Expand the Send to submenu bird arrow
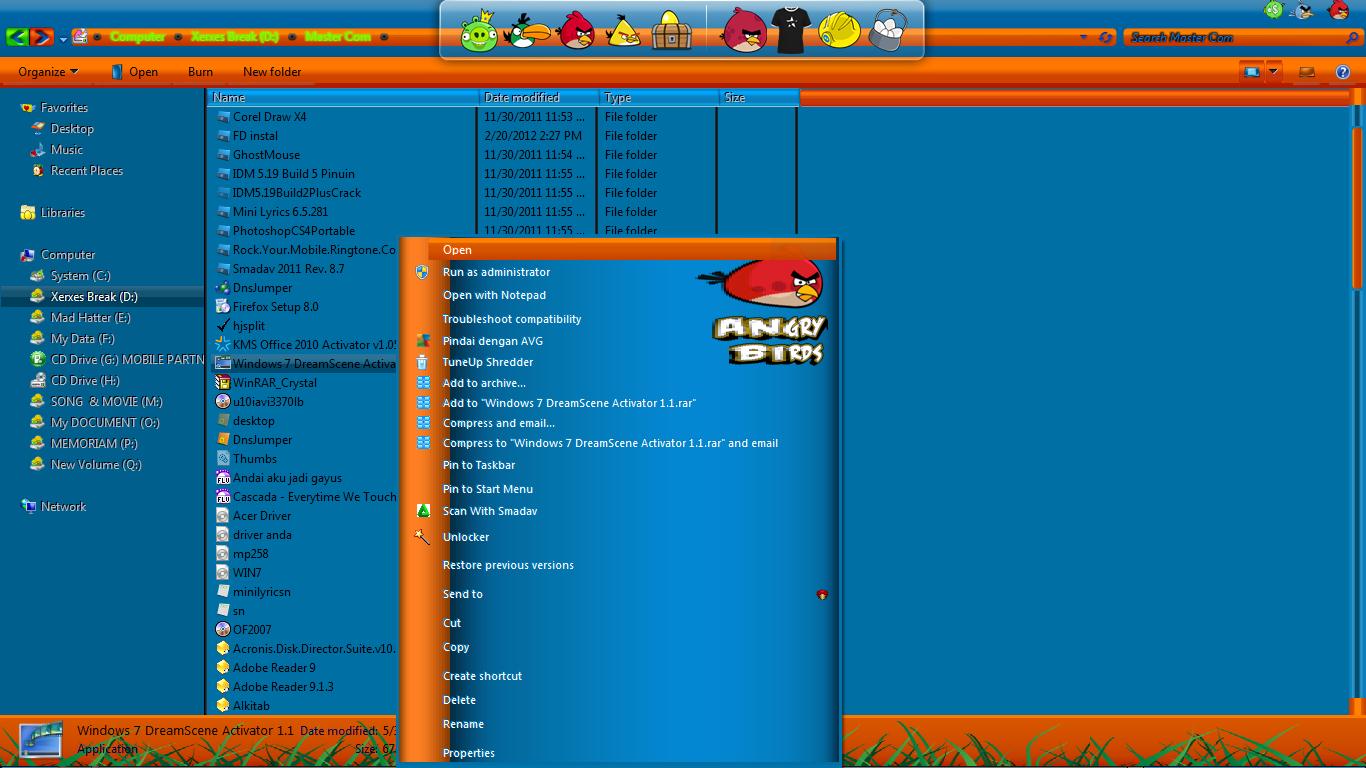Screen dimensions: 1366x768 [x=822, y=594]
